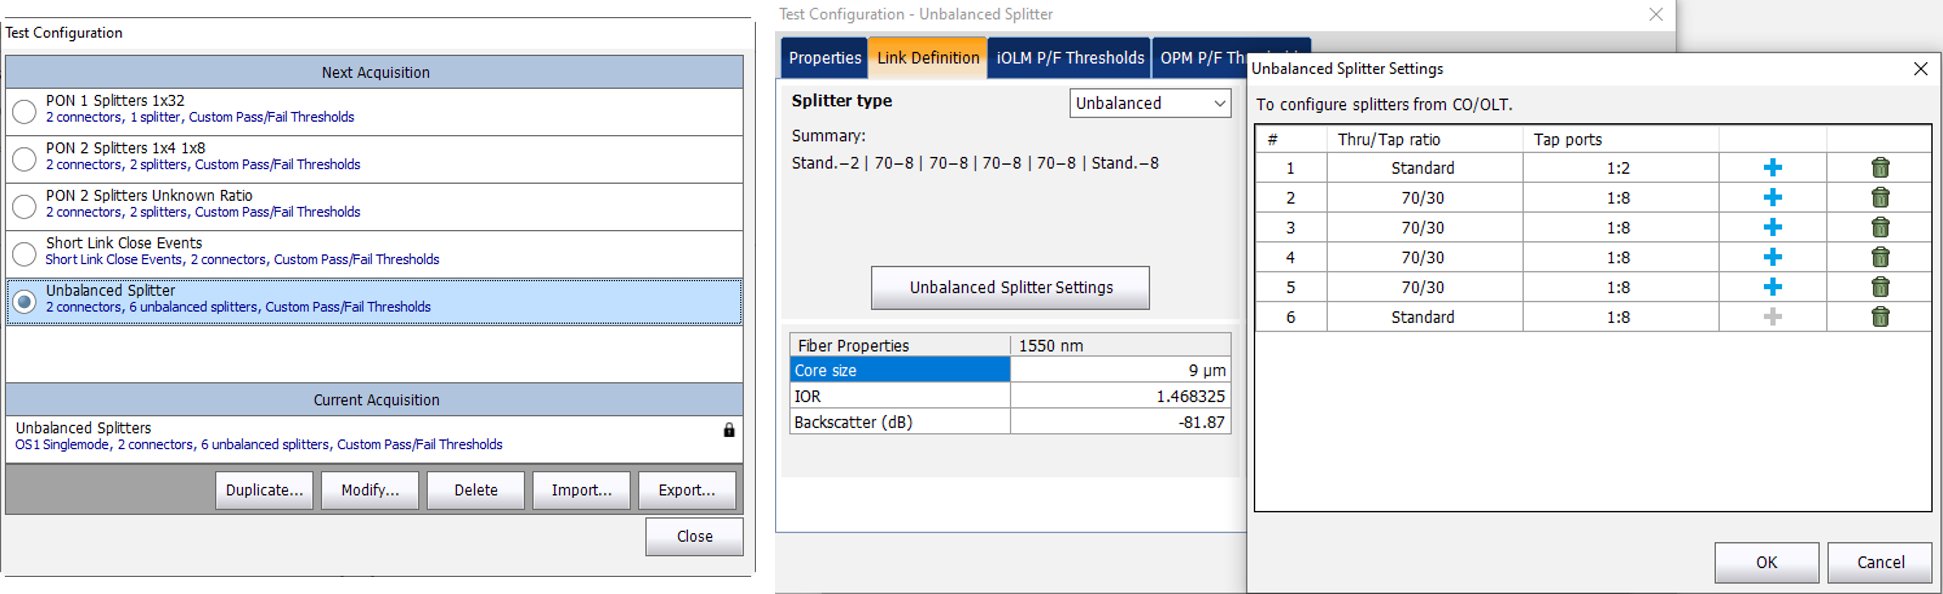Click the Current Acquisition section header
This screenshot has width=1943, height=594.
[x=375, y=400]
